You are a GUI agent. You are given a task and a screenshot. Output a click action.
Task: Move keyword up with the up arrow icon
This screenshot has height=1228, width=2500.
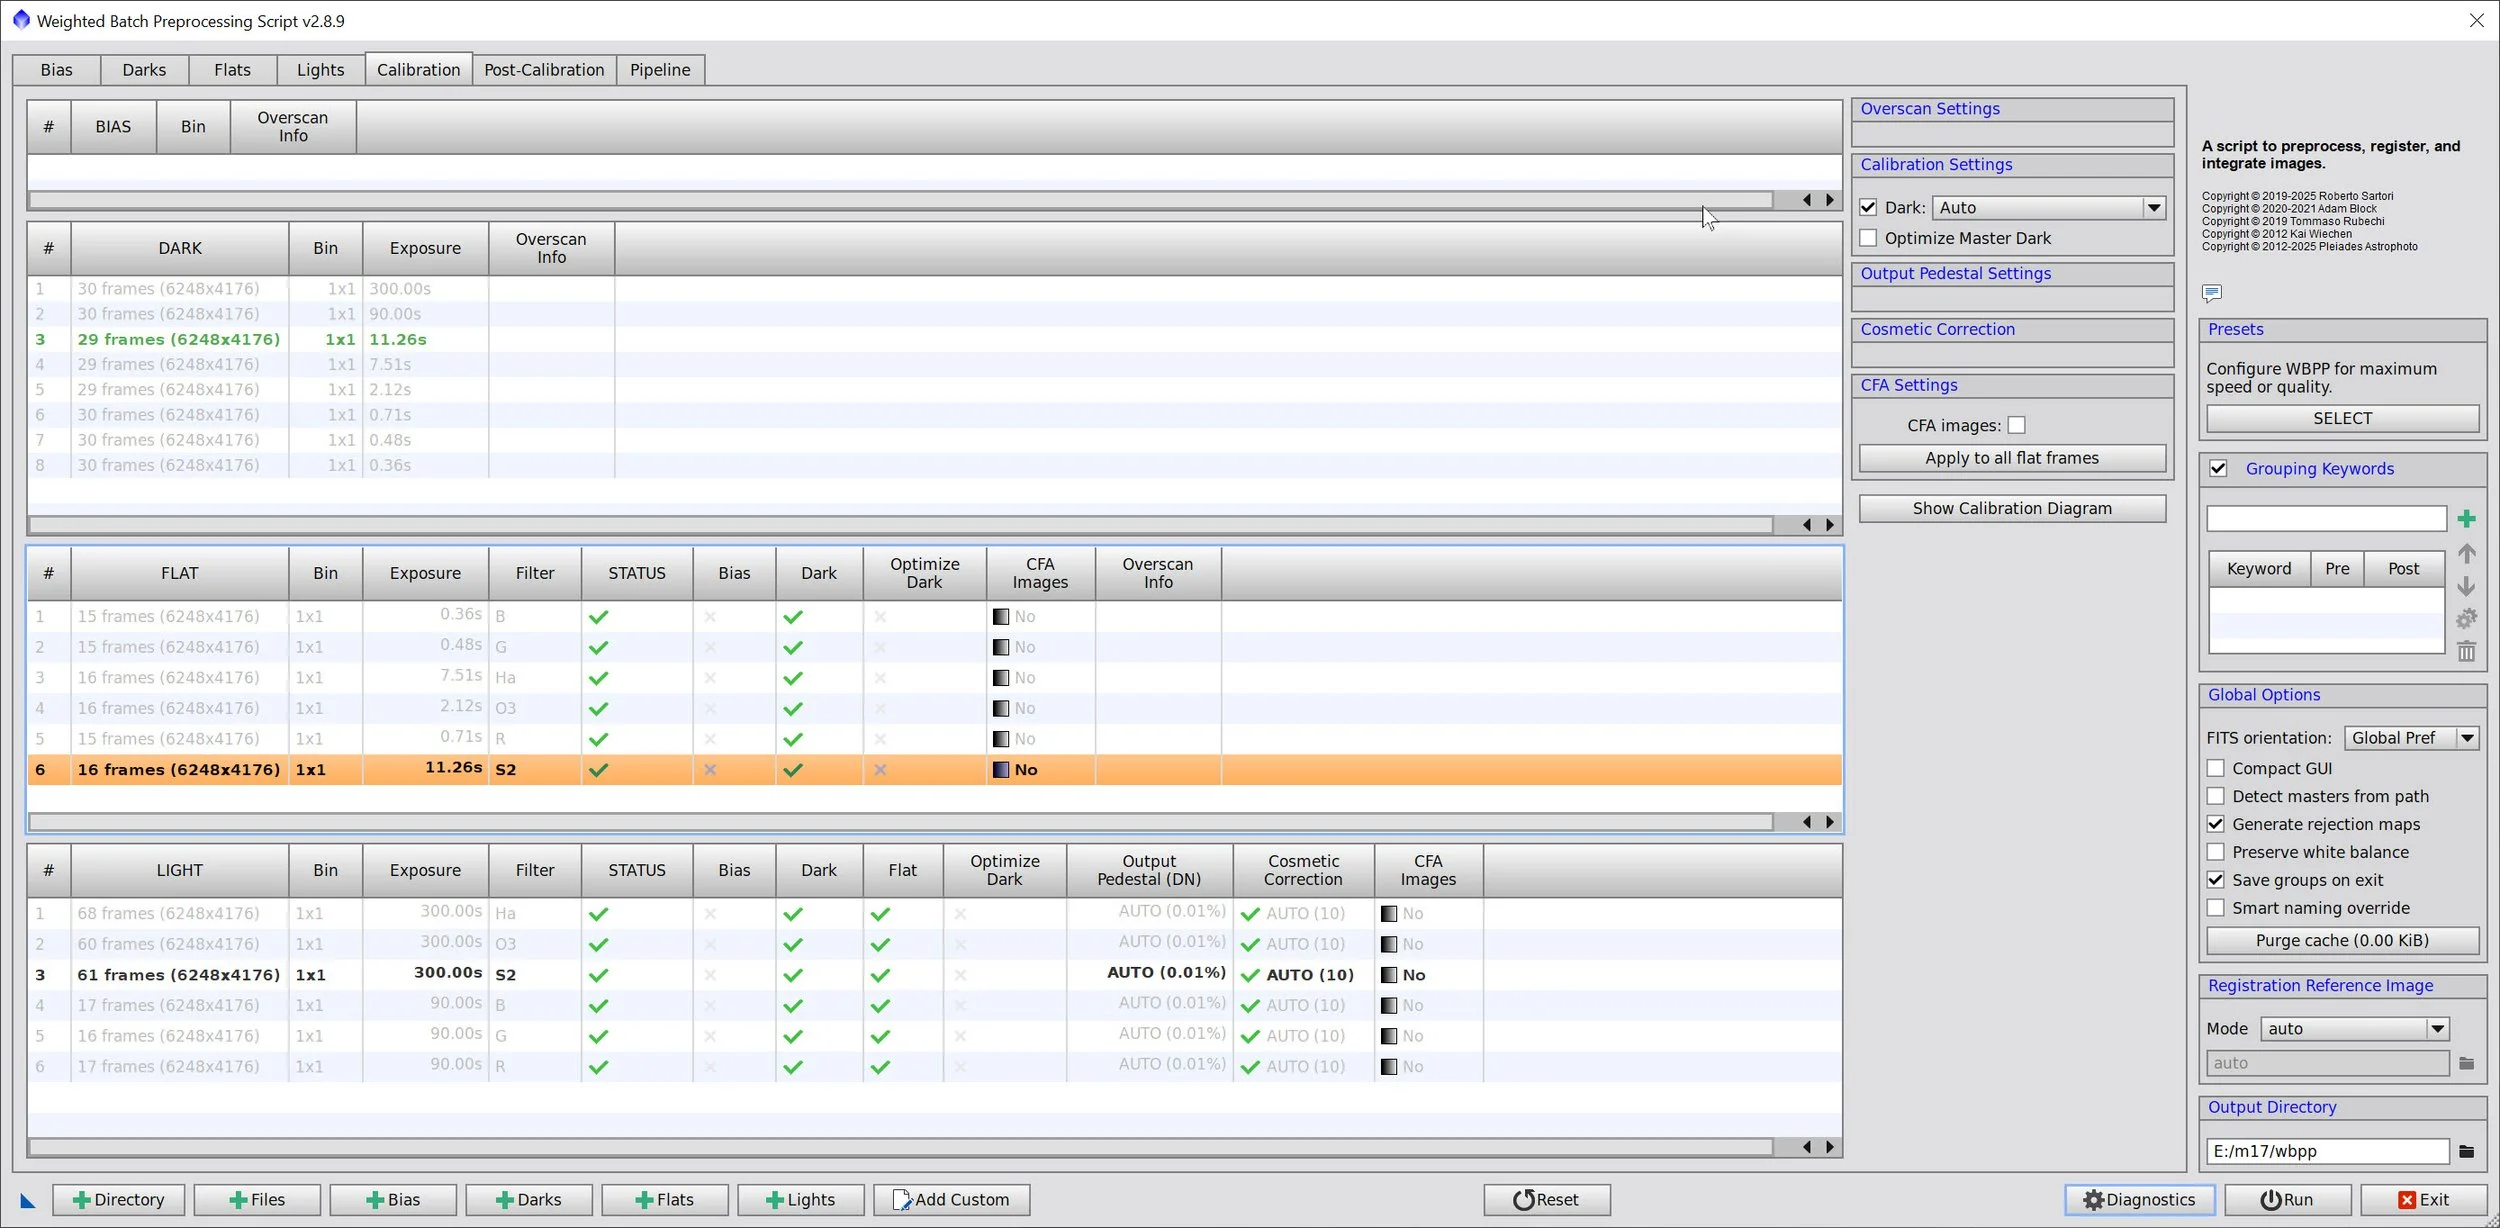pyautogui.click(x=2466, y=553)
